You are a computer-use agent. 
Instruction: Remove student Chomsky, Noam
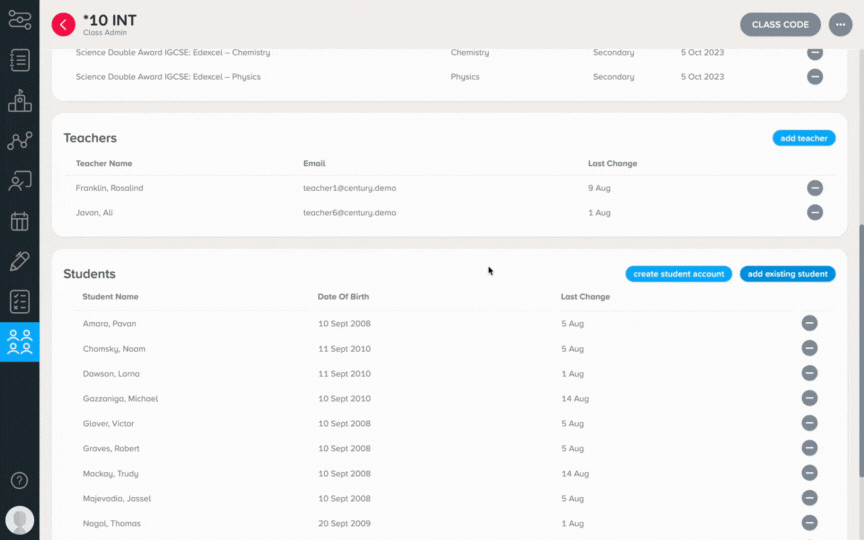(x=809, y=348)
